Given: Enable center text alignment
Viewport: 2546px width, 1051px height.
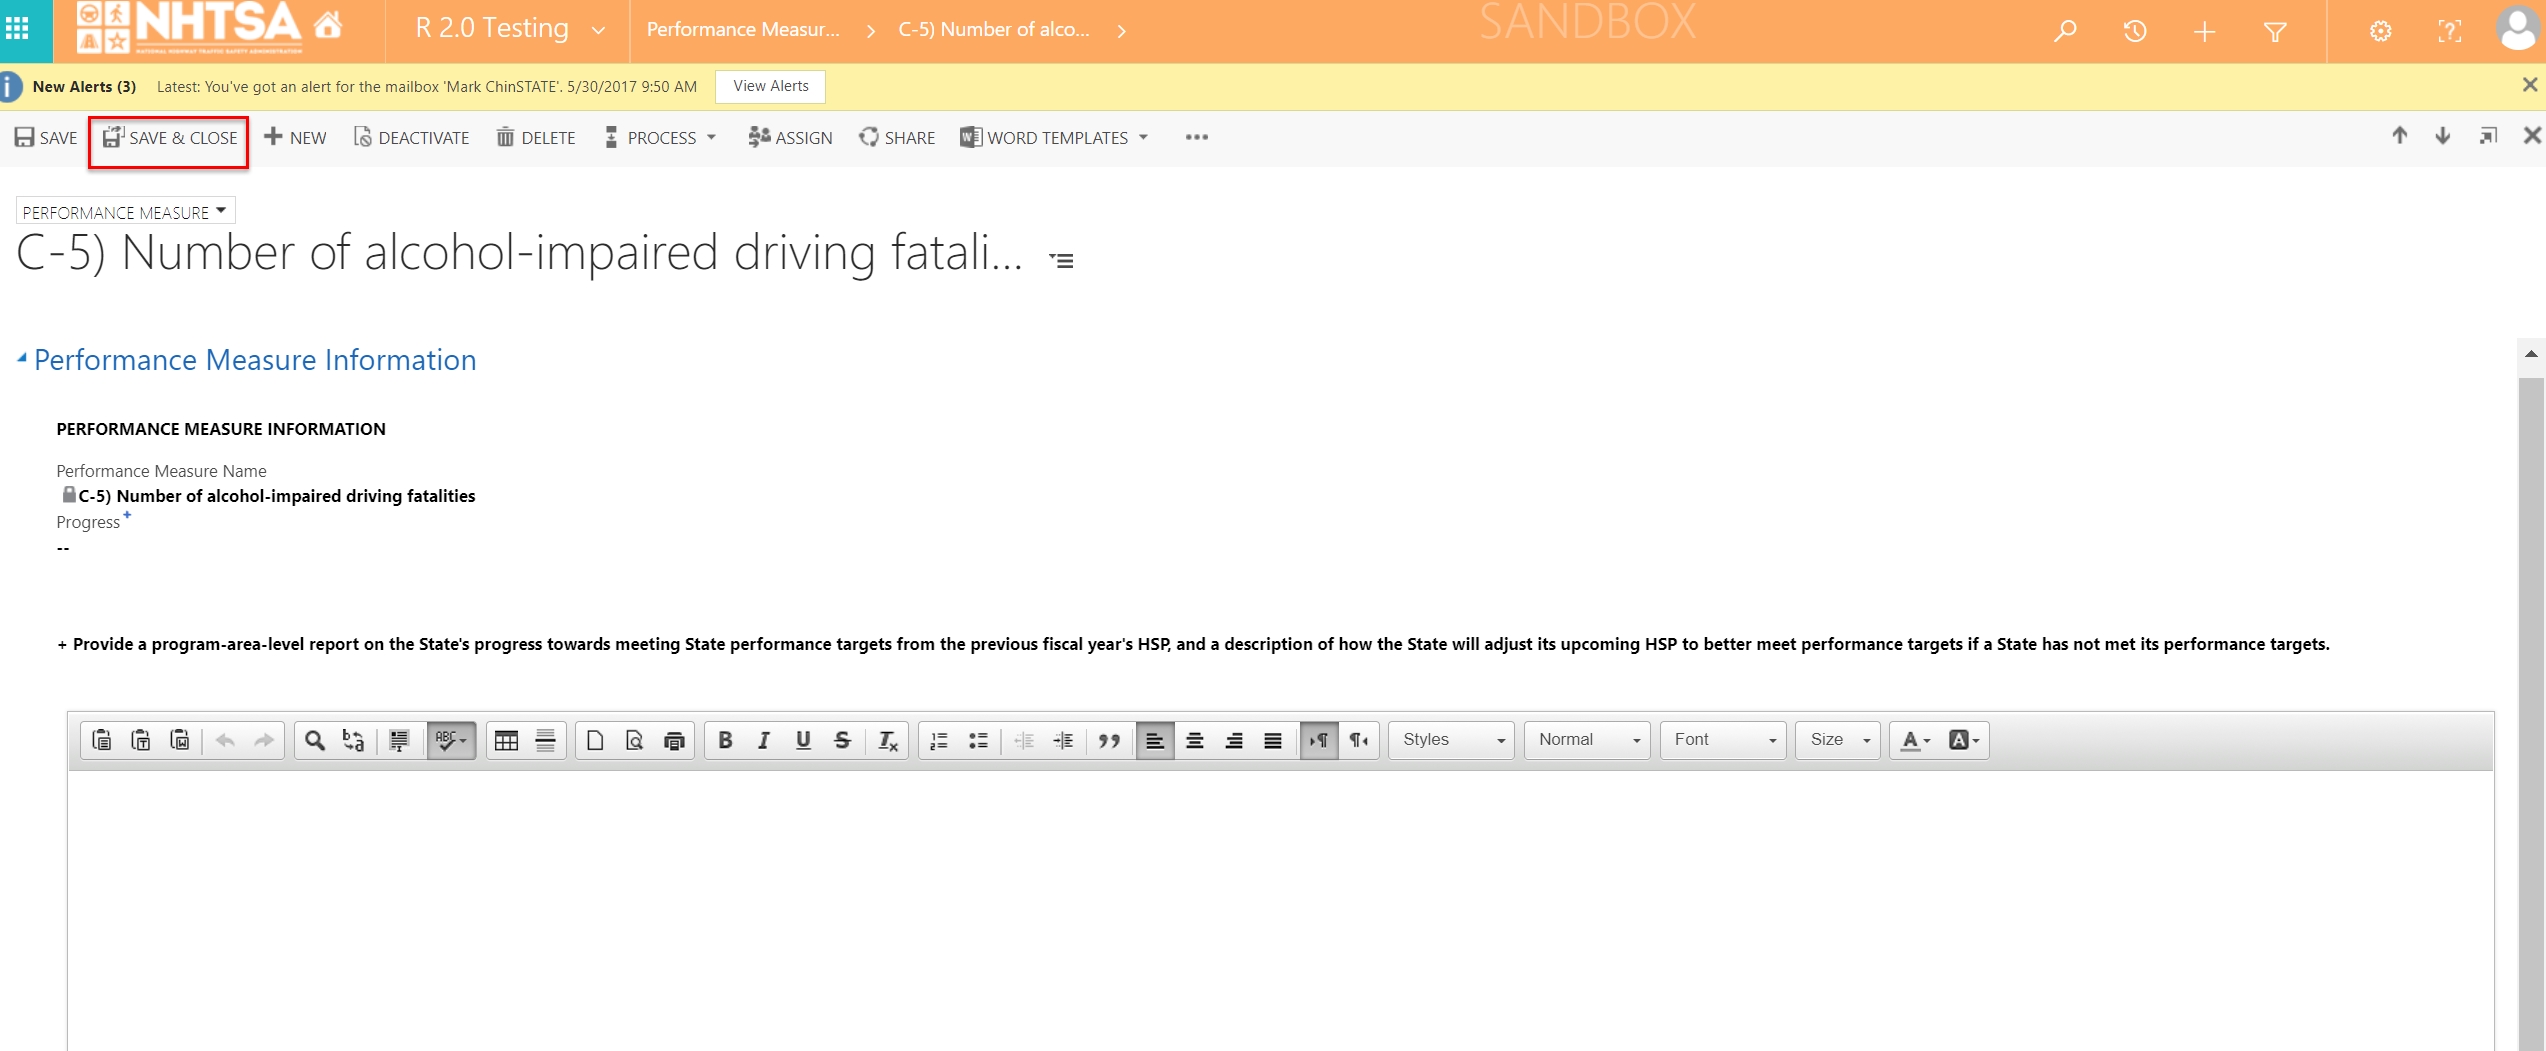Looking at the screenshot, I should point(1194,740).
